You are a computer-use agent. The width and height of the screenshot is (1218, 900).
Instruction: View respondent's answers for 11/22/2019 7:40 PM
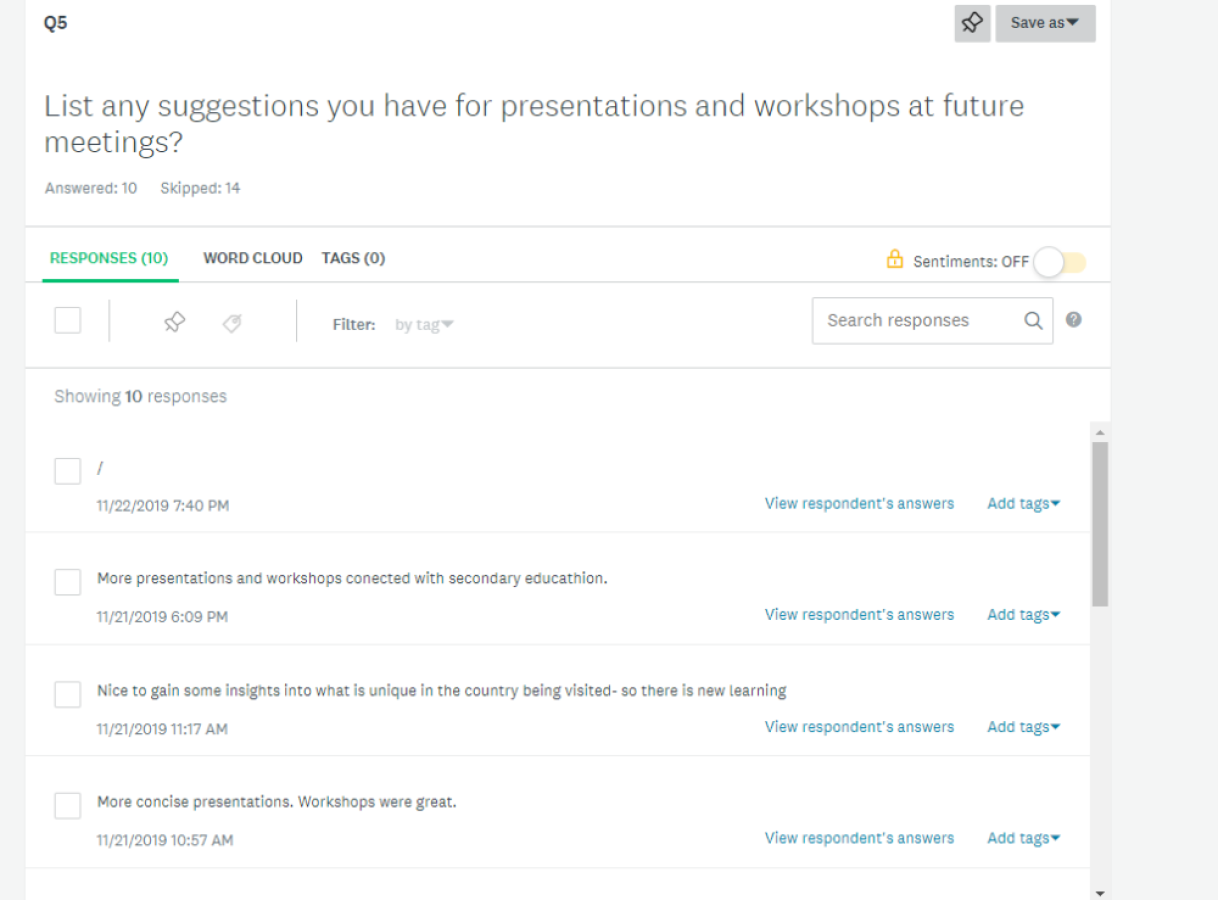[x=859, y=503]
